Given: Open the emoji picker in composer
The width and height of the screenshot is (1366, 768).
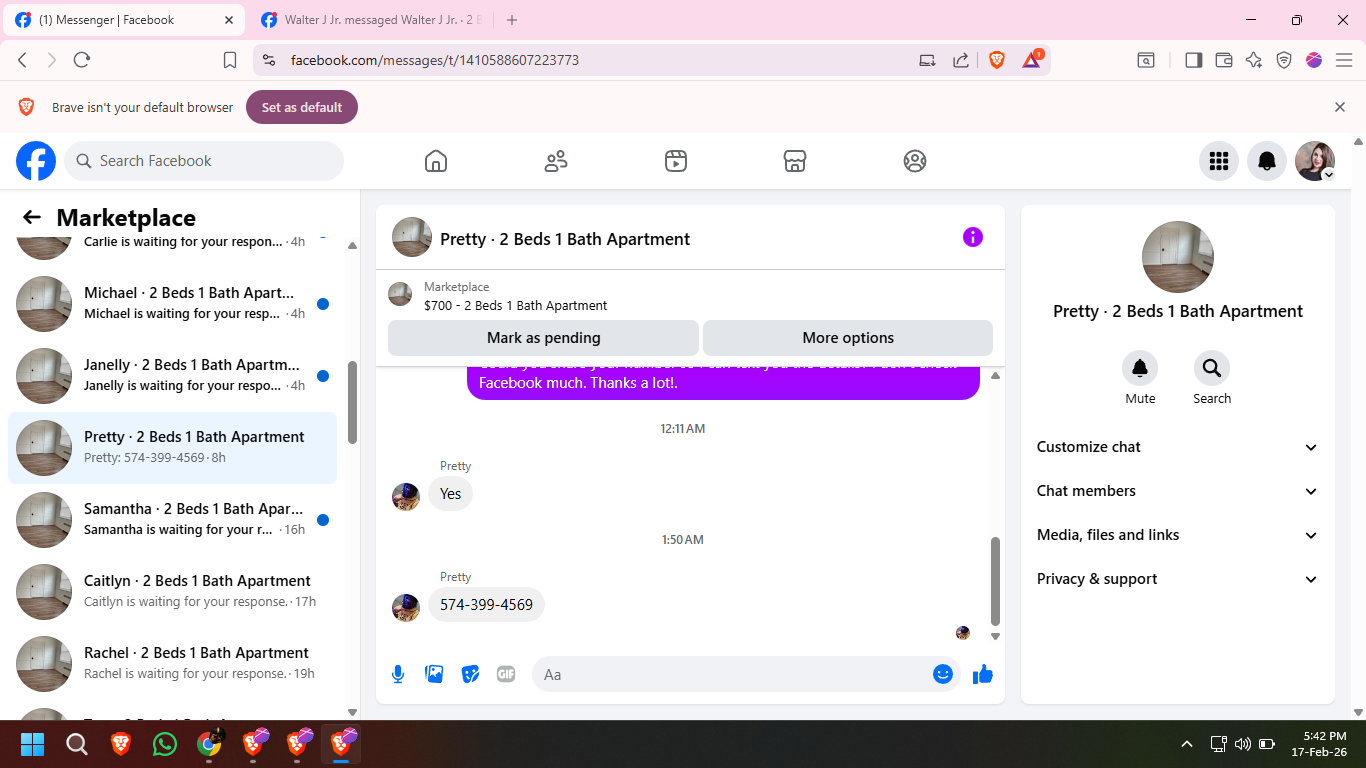Looking at the screenshot, I should [x=943, y=674].
